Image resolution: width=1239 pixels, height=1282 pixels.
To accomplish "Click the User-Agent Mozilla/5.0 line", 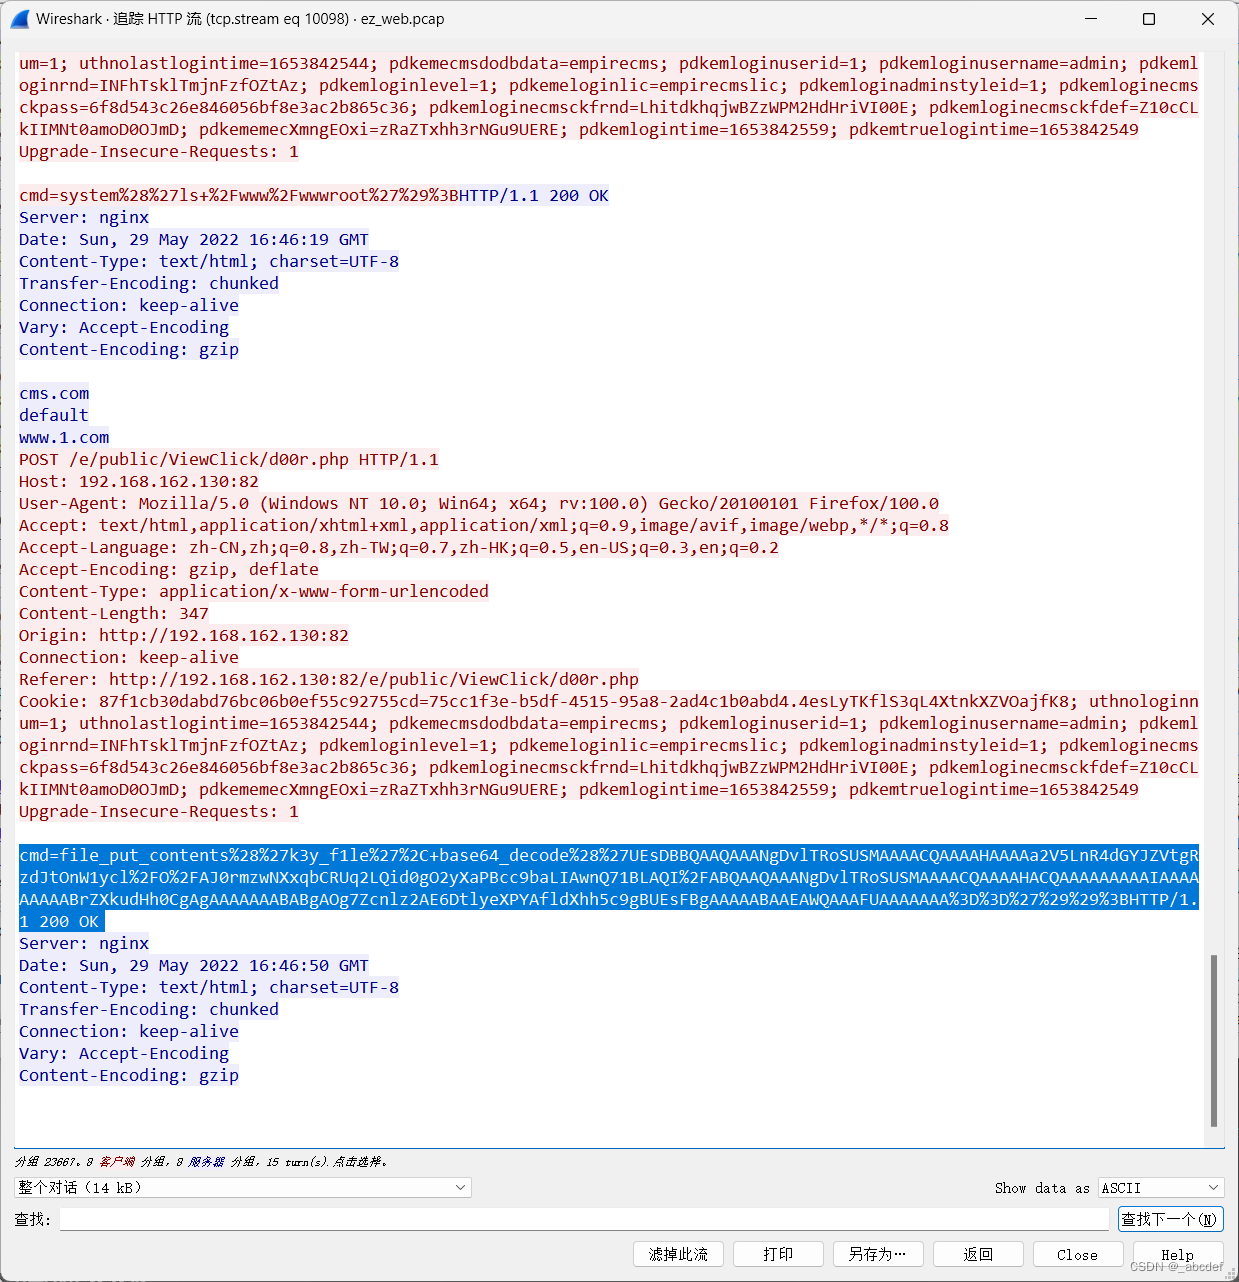I will click(479, 504).
